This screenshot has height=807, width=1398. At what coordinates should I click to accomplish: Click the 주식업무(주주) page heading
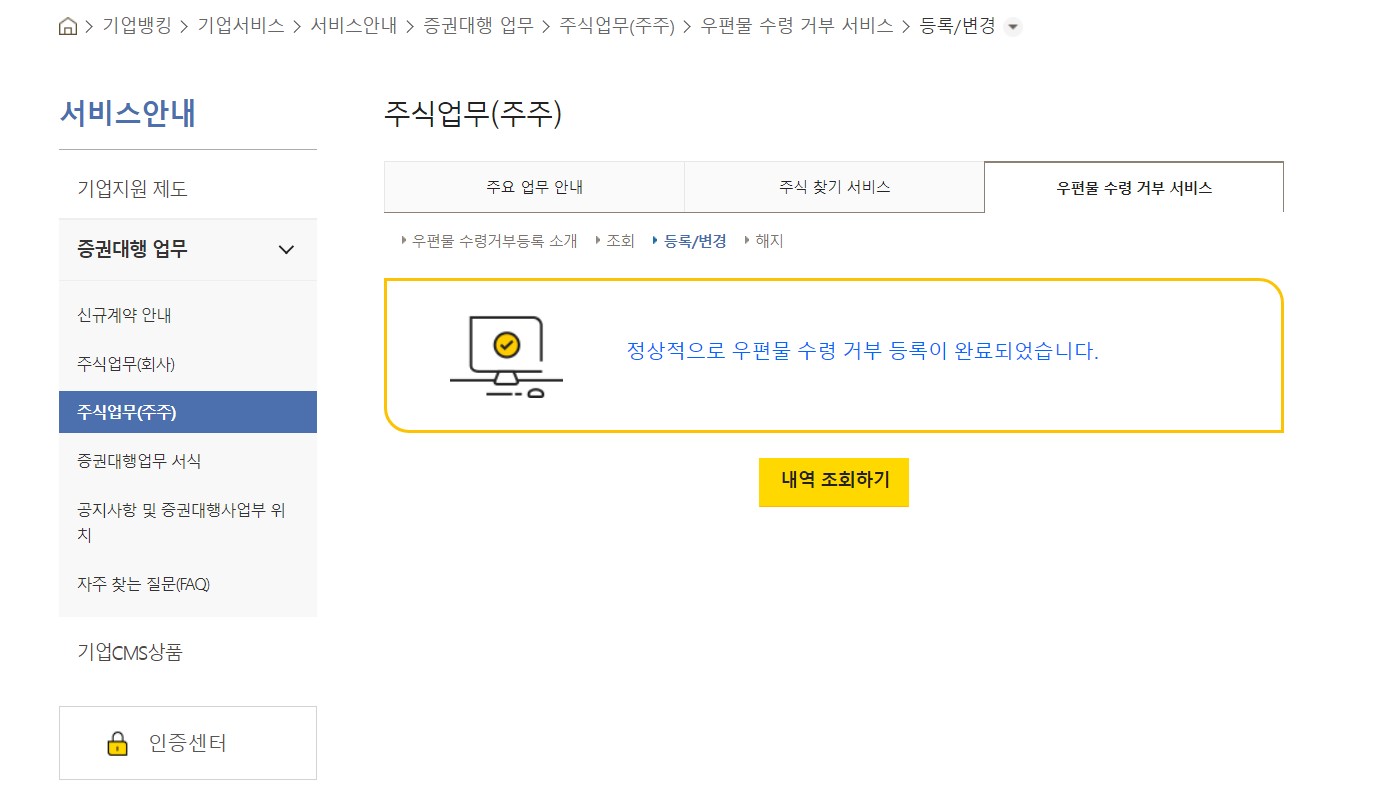pyautogui.click(x=473, y=114)
